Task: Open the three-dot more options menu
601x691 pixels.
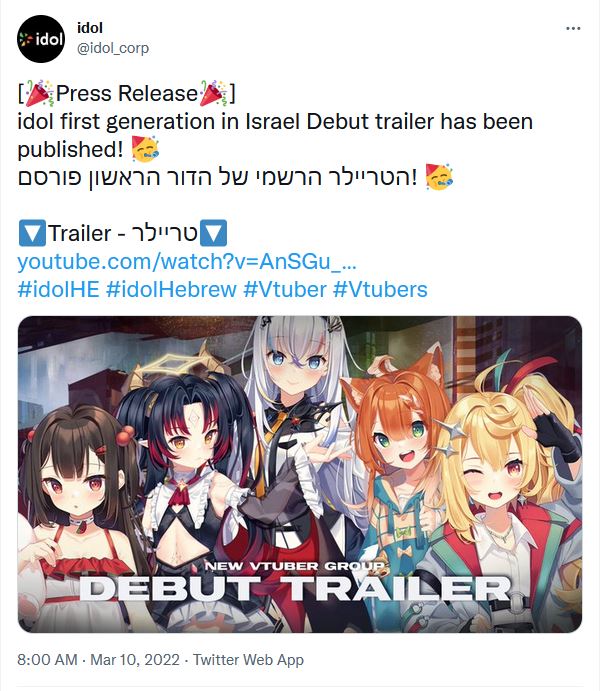Action: coord(573,29)
